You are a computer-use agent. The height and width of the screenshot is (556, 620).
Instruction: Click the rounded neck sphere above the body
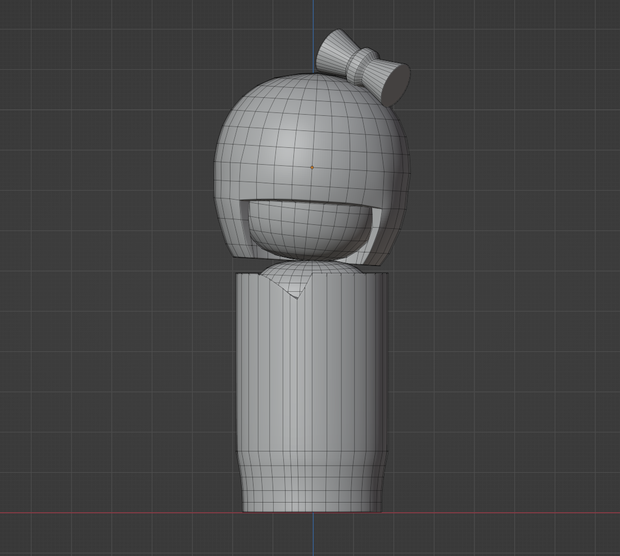[x=312, y=269]
